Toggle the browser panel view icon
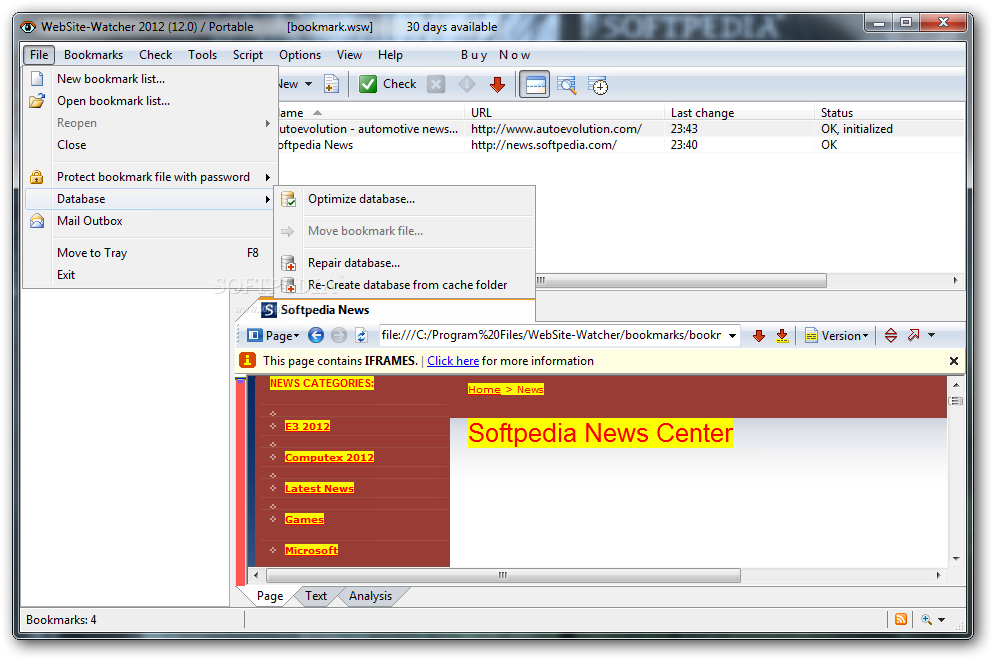Image resolution: width=994 pixels, height=660 pixels. (x=535, y=84)
